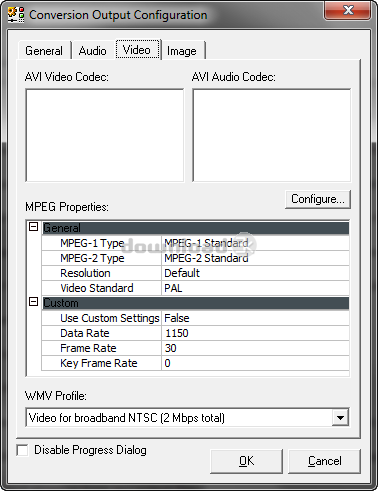Open the WMV Profile dropdown arrow
The width and height of the screenshot is (378, 491).
[340, 417]
